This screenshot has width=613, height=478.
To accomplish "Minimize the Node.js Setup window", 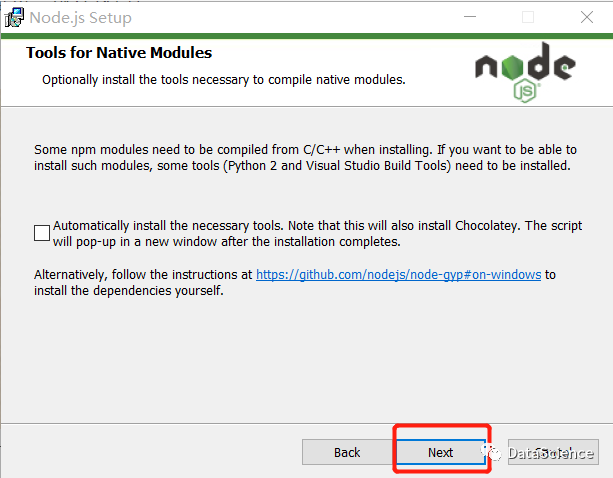I will [x=470, y=17].
